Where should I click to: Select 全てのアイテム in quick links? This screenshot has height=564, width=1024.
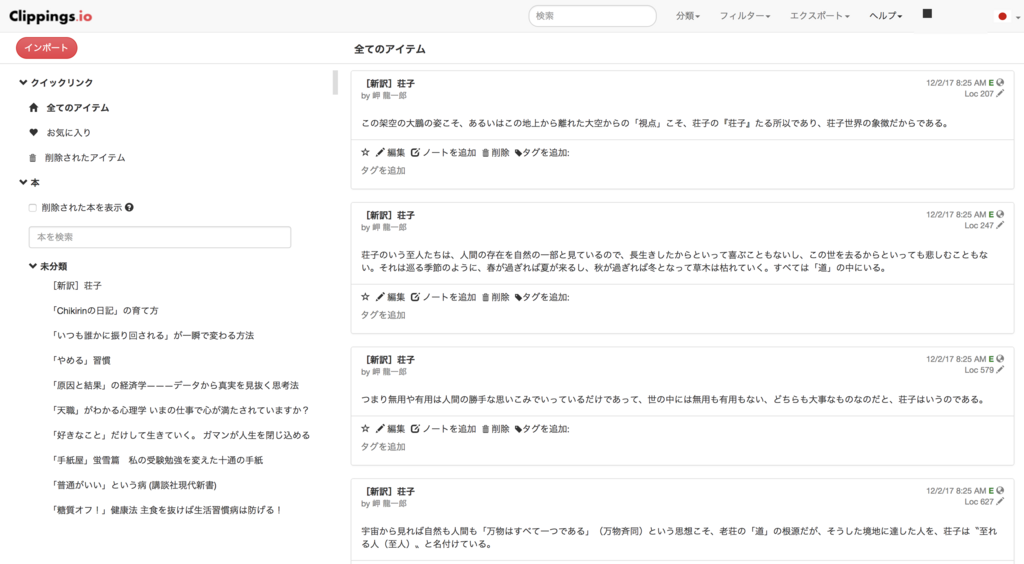(78, 108)
